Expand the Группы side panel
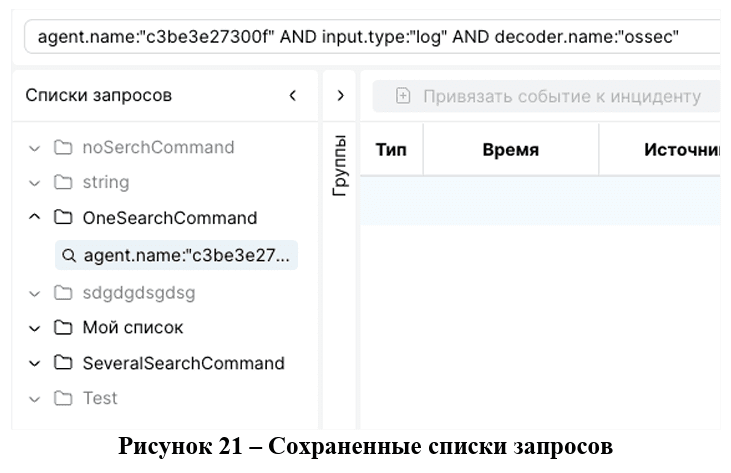 (340, 96)
